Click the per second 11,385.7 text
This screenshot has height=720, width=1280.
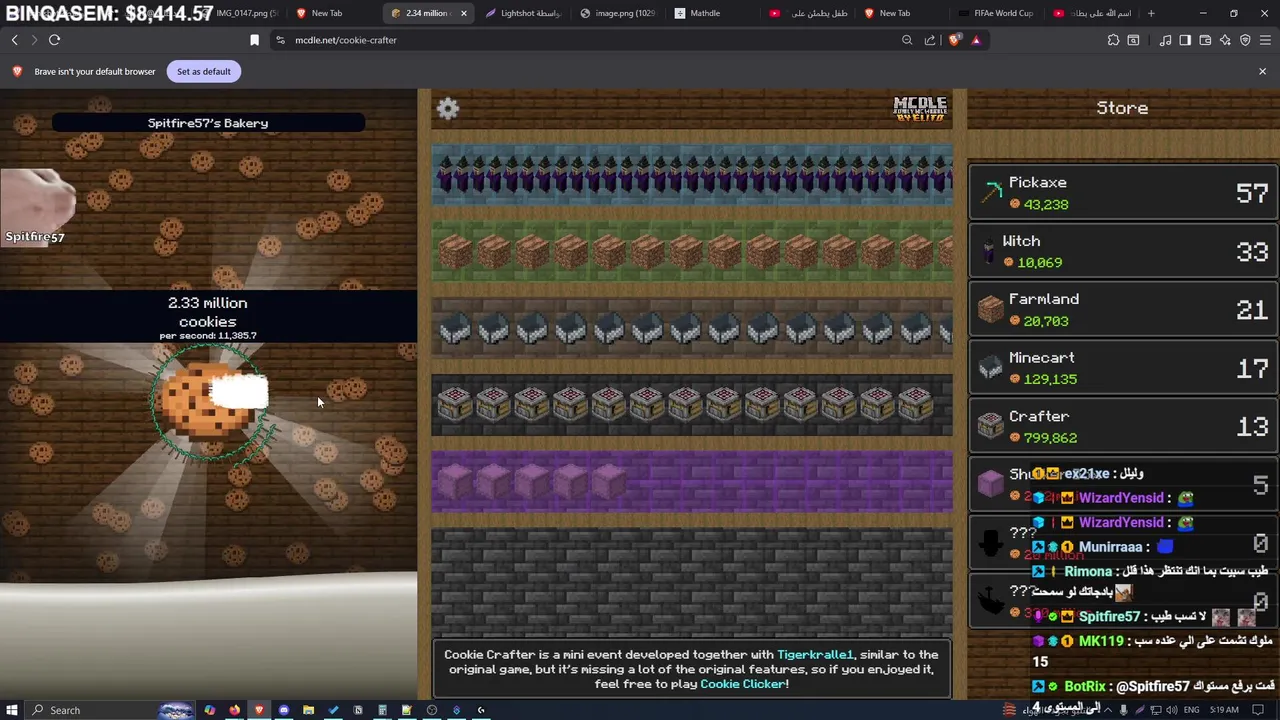click(x=208, y=336)
